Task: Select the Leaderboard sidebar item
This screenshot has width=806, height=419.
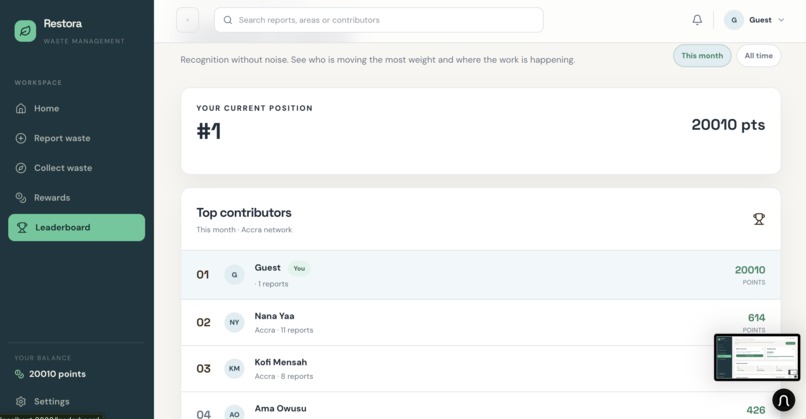Action: point(77,228)
